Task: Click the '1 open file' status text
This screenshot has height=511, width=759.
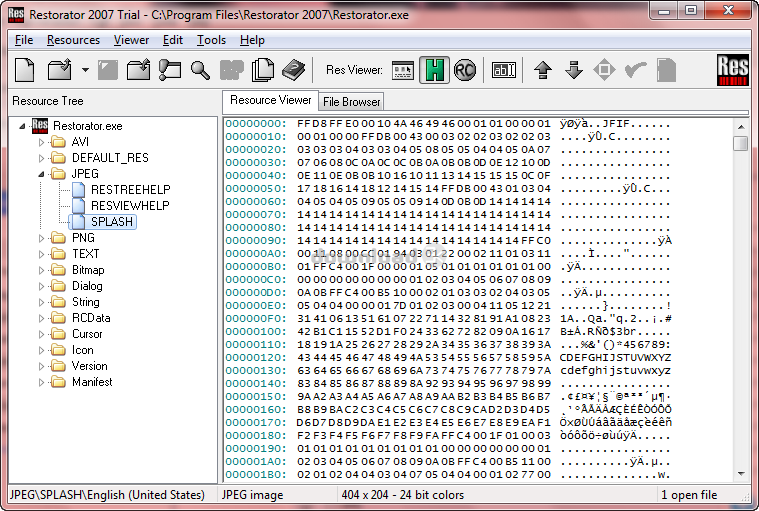Action: tap(689, 495)
